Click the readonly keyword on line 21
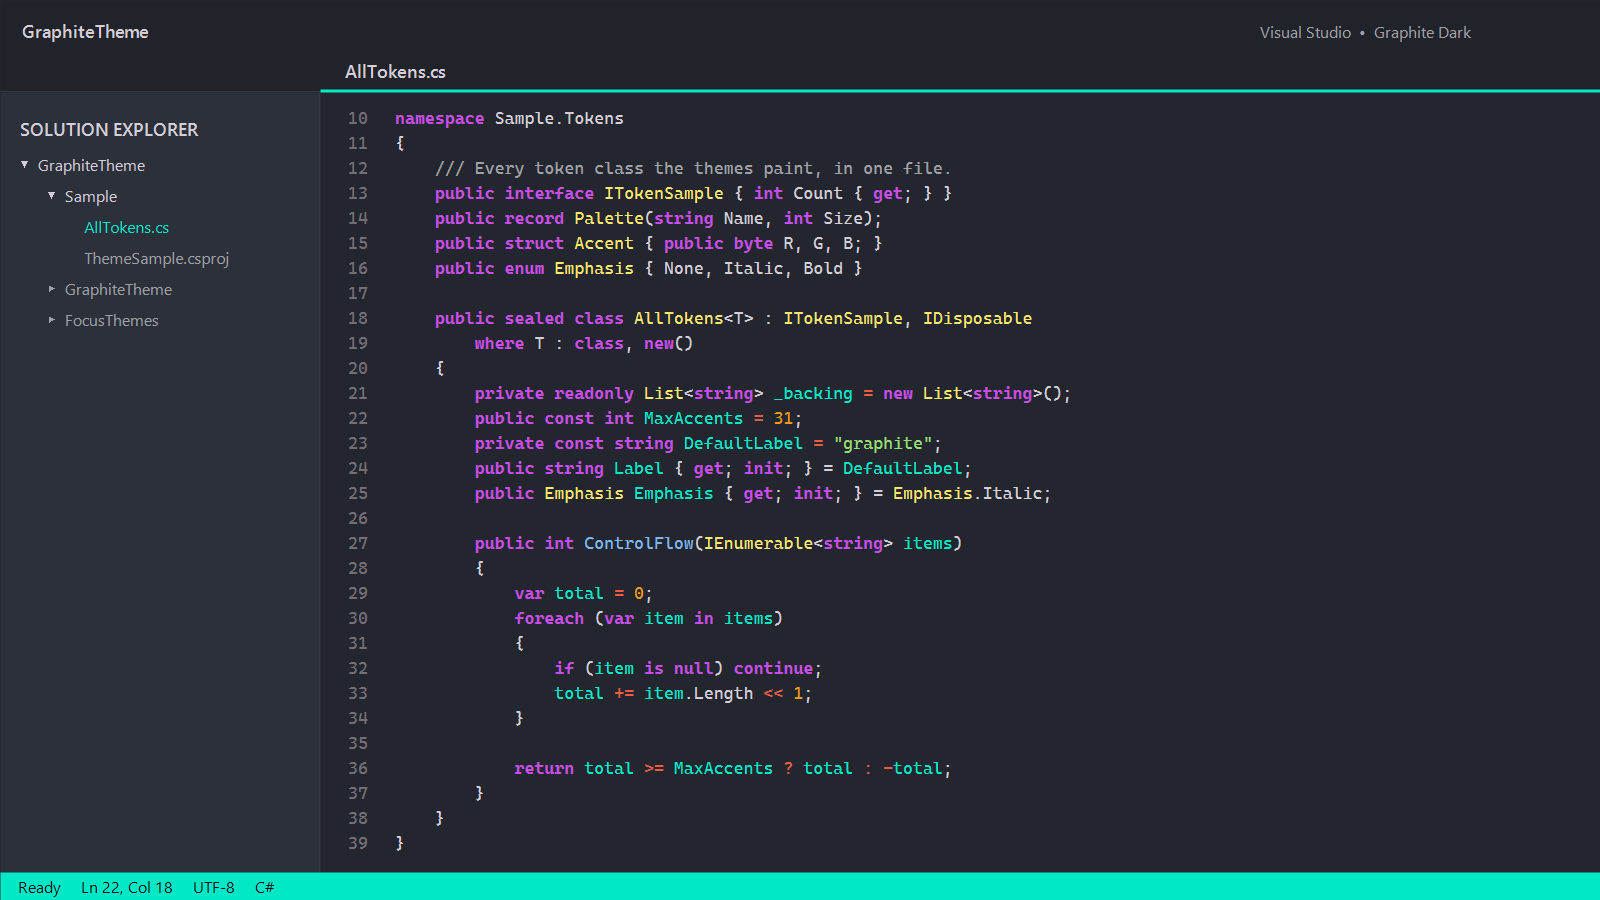The width and height of the screenshot is (1600, 900). 594,393
